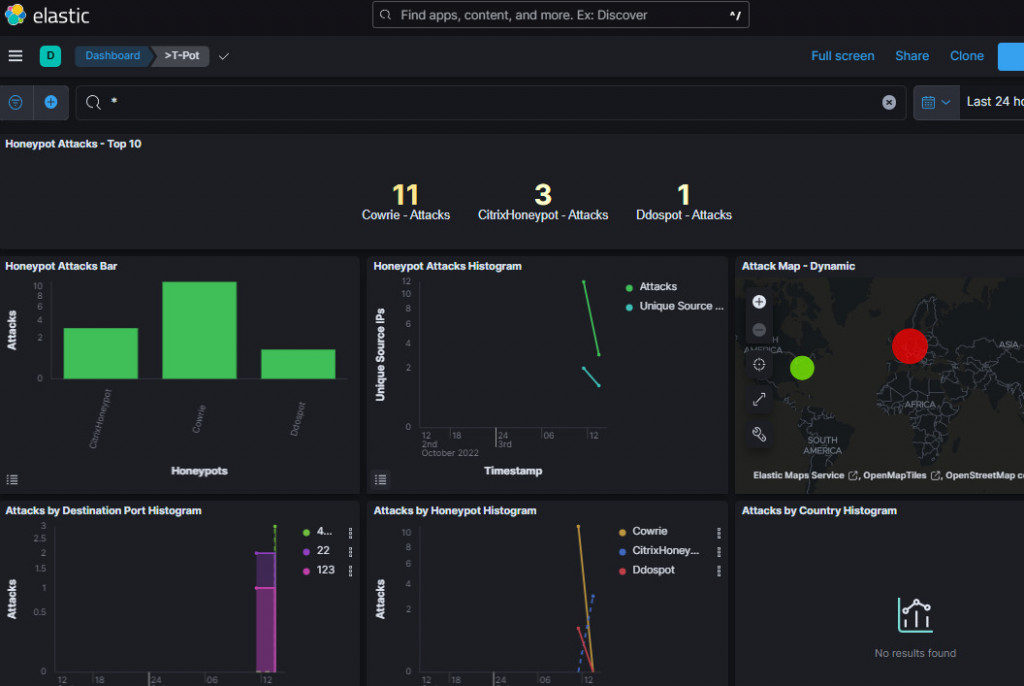Click the Cowrie - Attacks metric
1024x686 pixels.
[406, 203]
